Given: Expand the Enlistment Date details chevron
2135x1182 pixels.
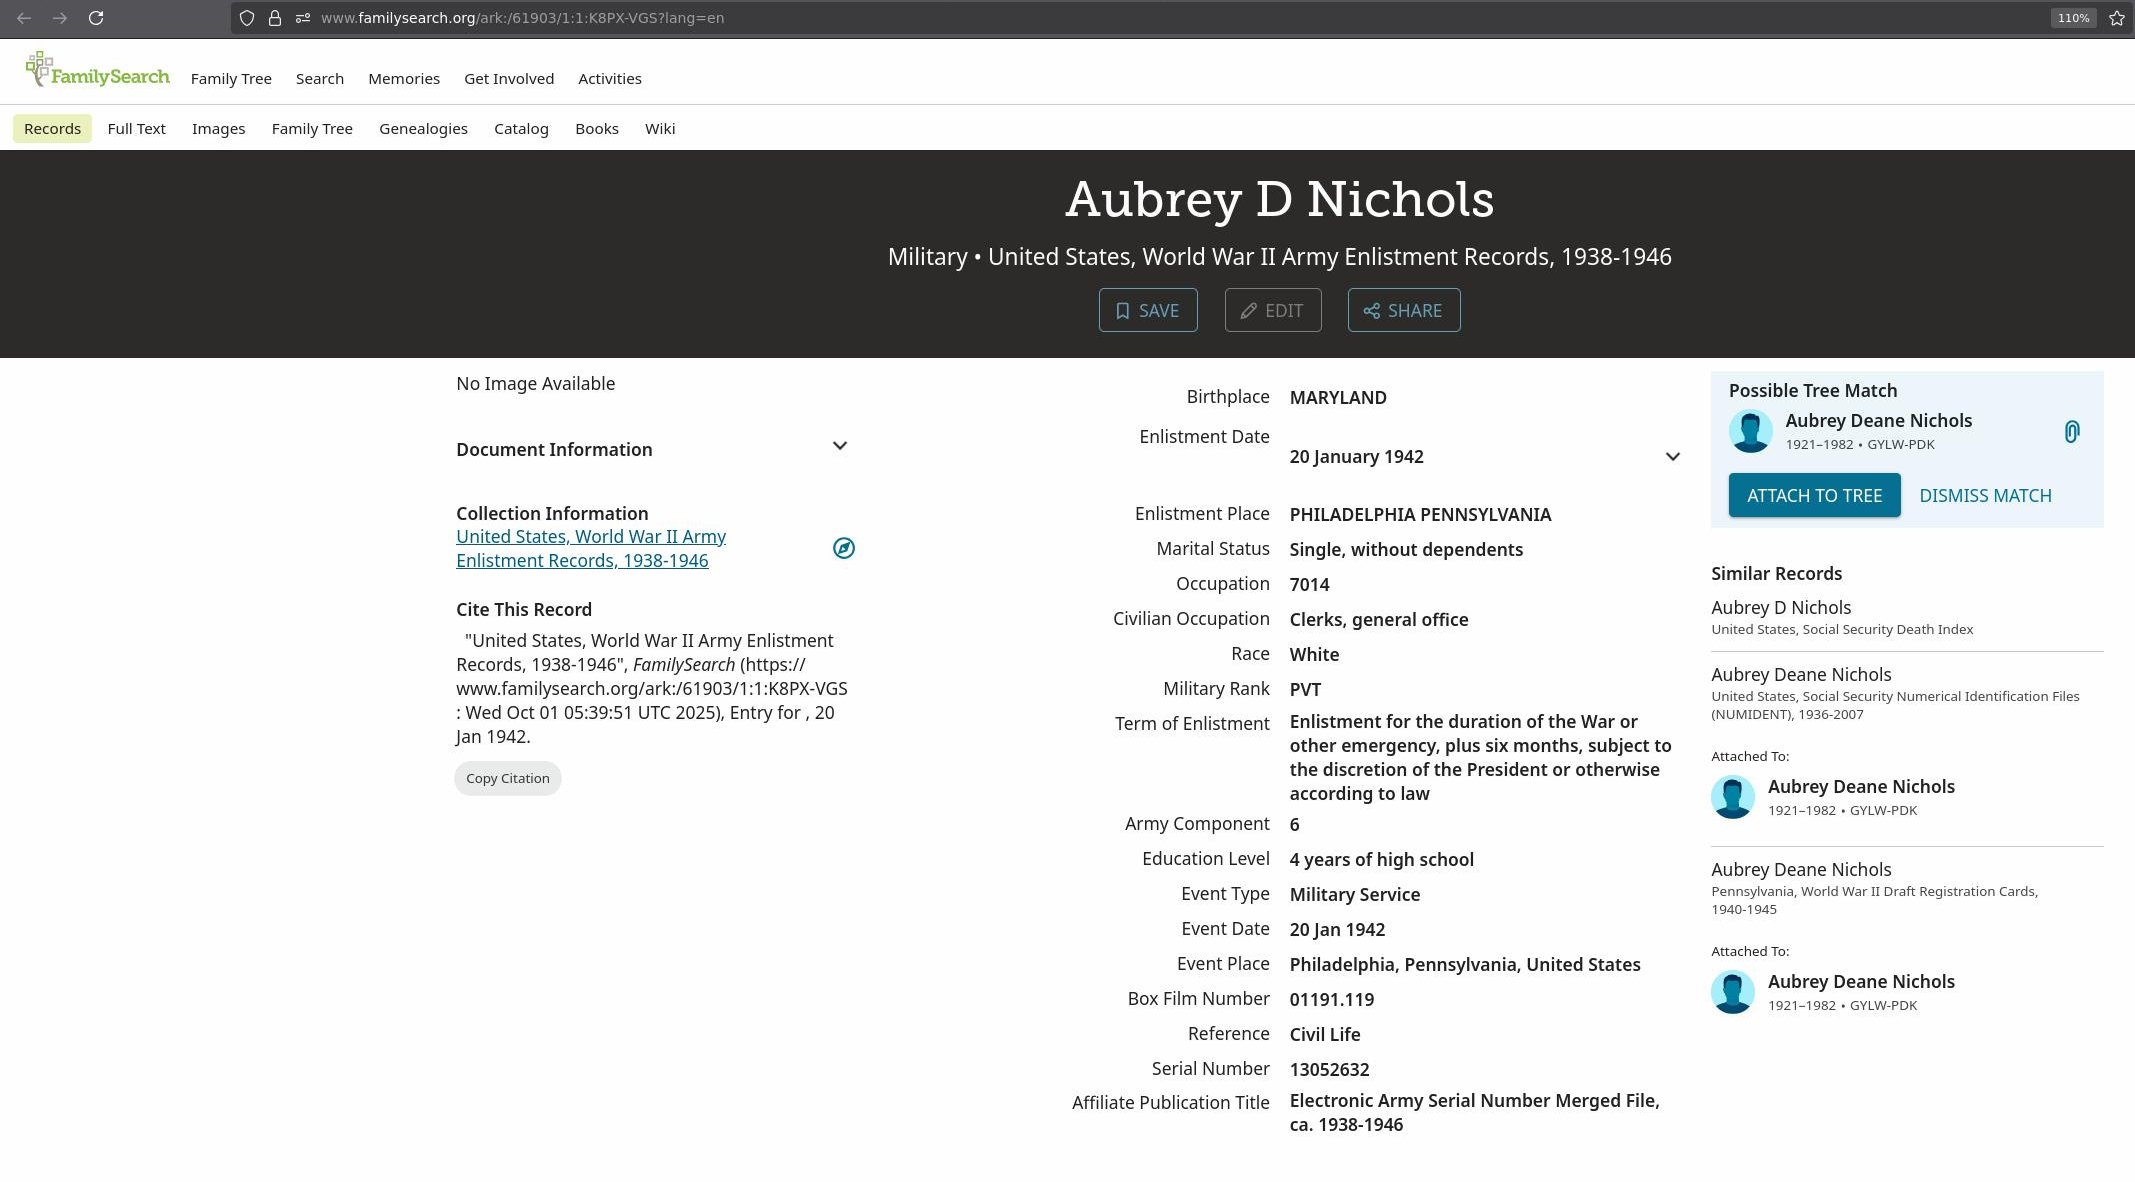Looking at the screenshot, I should [x=1672, y=457].
